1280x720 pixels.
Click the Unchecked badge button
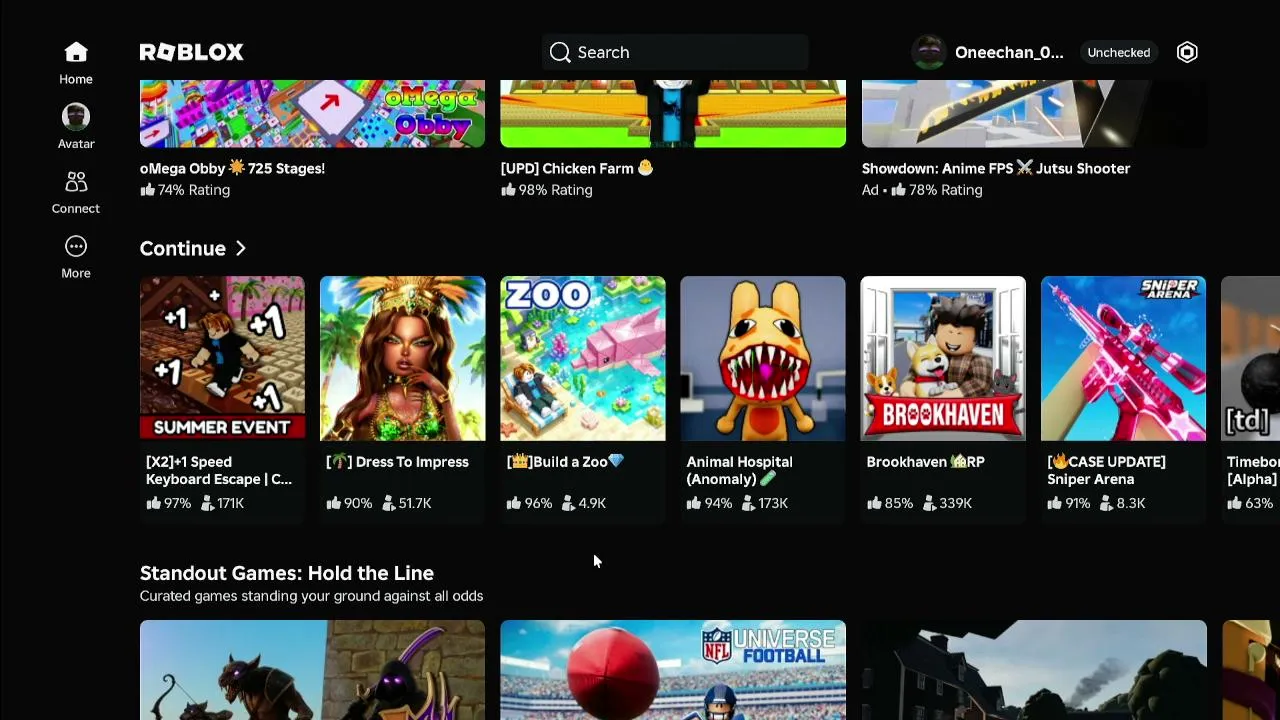point(1119,52)
